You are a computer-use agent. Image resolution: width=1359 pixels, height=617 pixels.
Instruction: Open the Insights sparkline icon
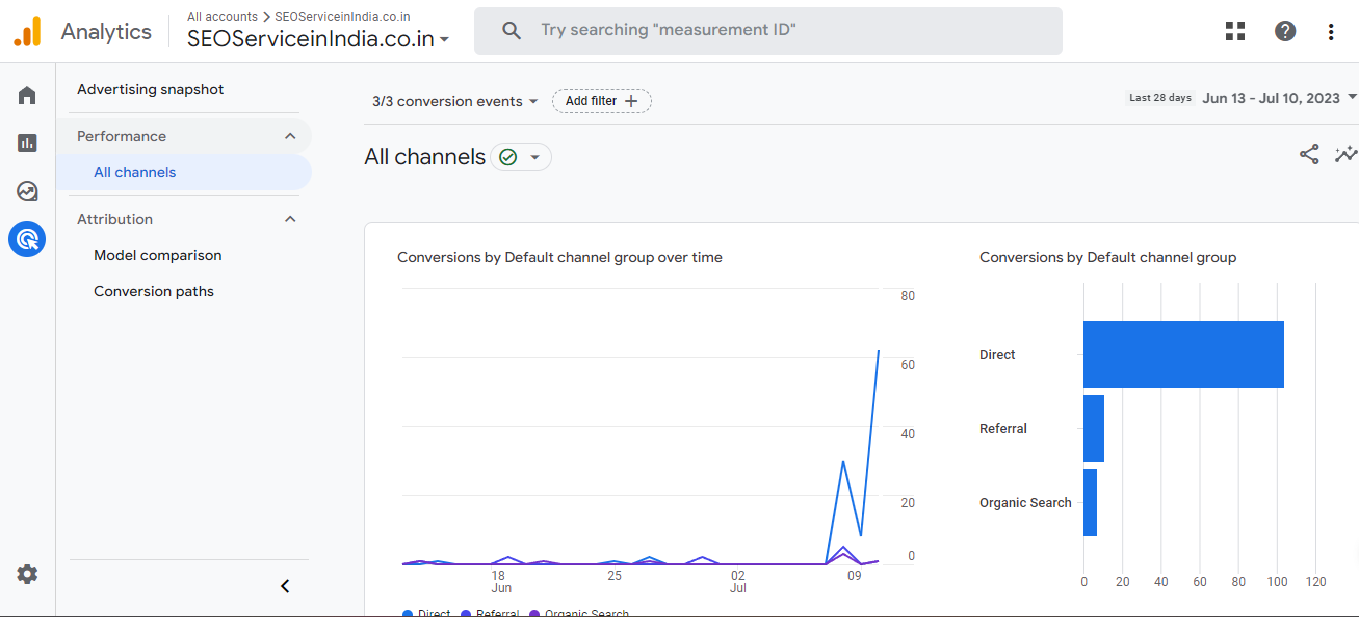click(x=1345, y=154)
